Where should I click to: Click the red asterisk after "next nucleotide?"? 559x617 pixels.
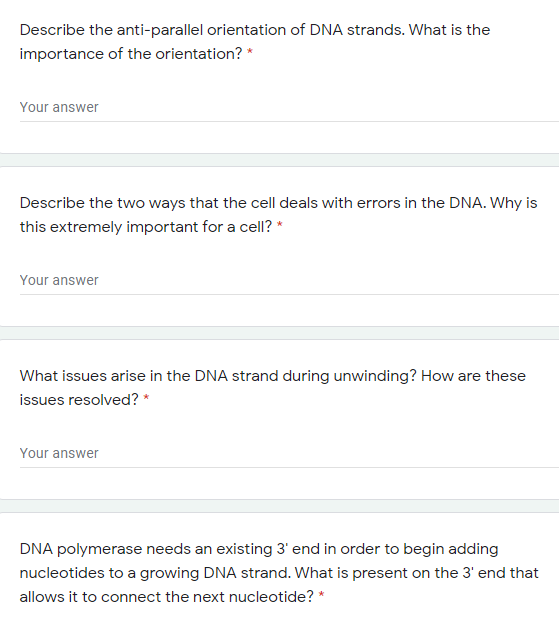coord(321,595)
